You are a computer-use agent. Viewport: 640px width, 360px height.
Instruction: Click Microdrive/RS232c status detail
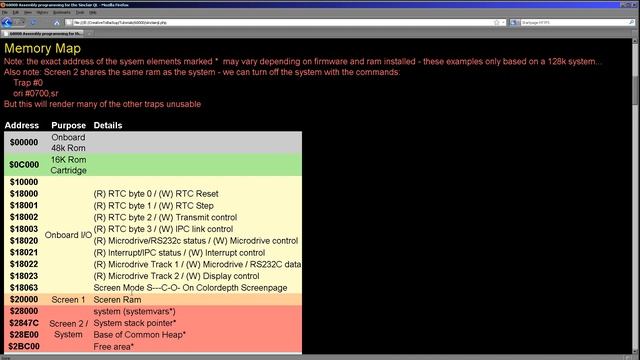click(x=196, y=241)
